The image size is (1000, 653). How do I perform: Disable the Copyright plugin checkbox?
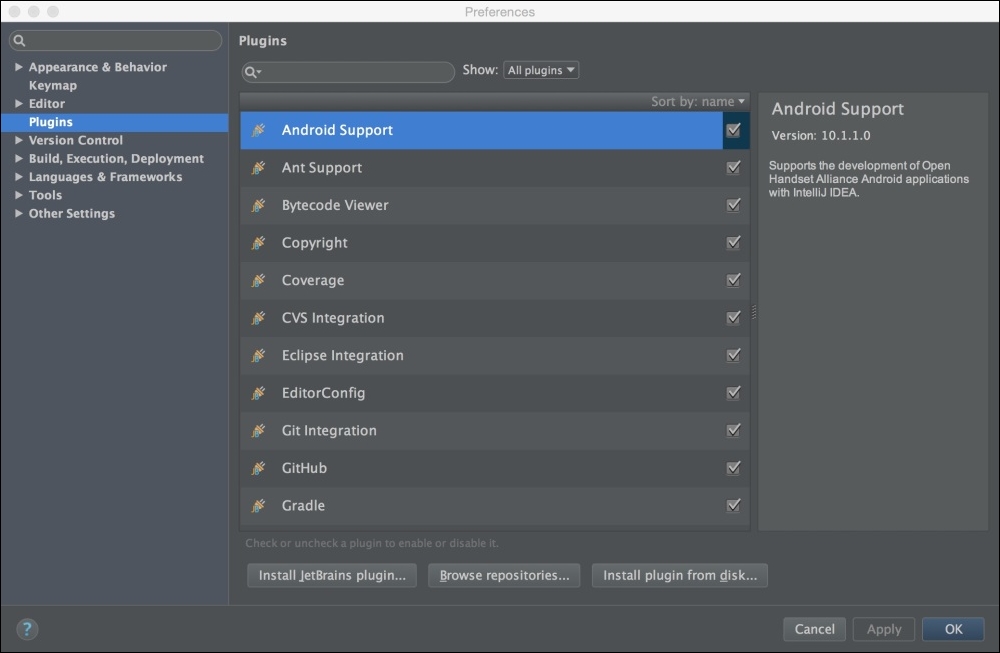pos(733,243)
